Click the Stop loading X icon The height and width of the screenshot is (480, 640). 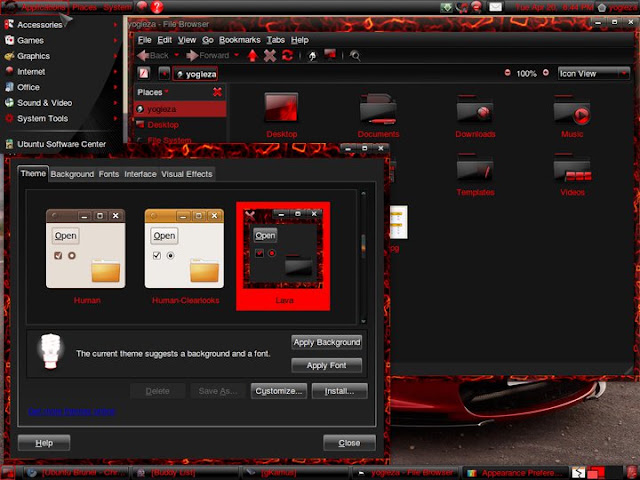pos(270,56)
